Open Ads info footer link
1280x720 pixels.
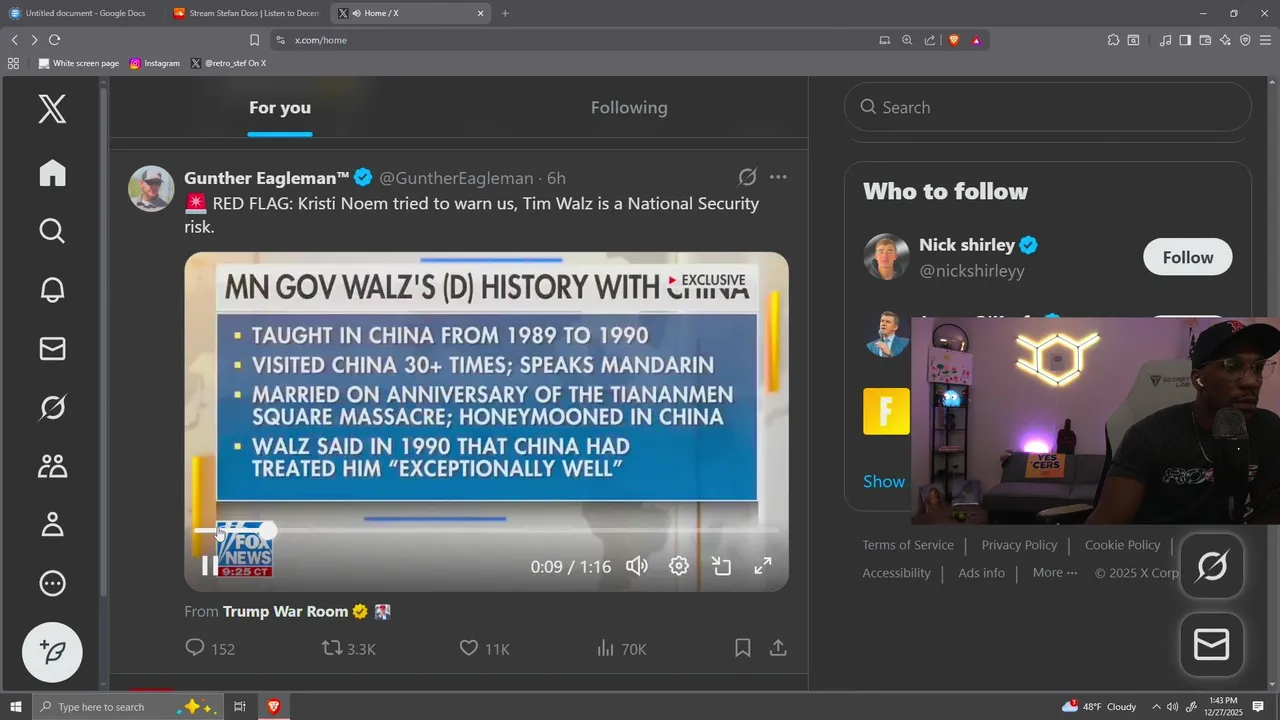tap(981, 573)
